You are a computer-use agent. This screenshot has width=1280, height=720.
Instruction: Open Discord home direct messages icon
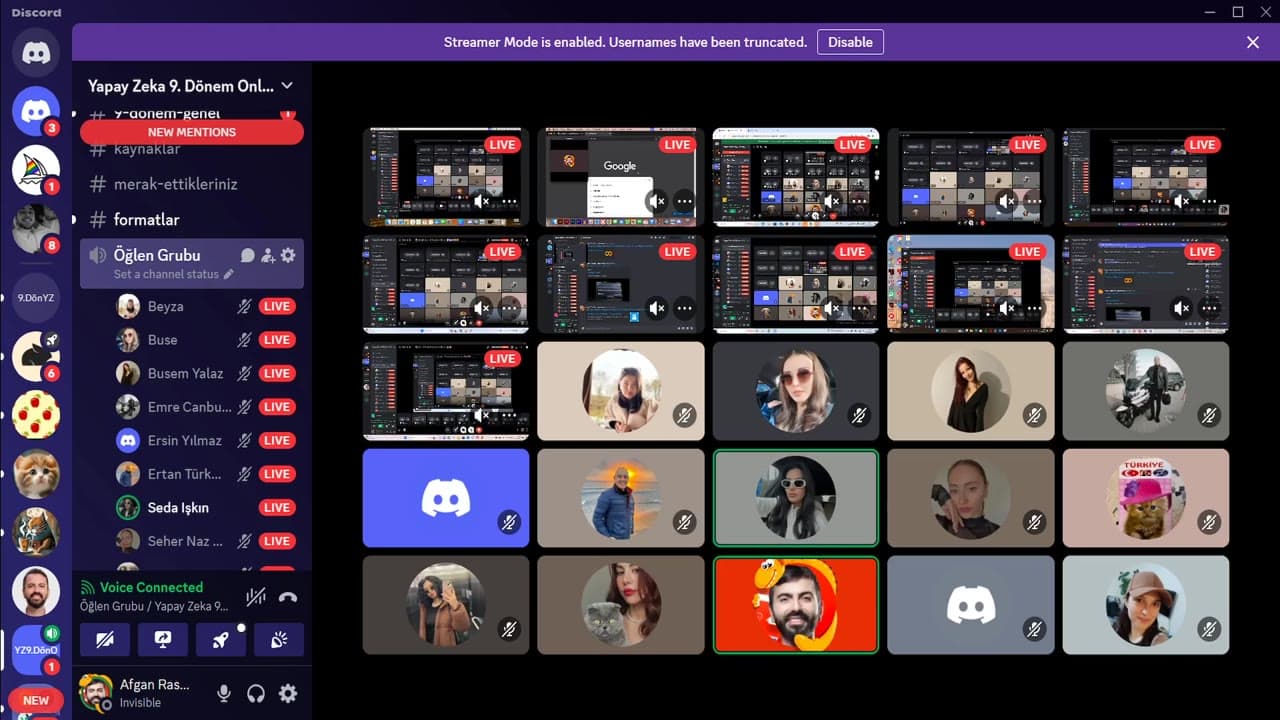pos(36,52)
